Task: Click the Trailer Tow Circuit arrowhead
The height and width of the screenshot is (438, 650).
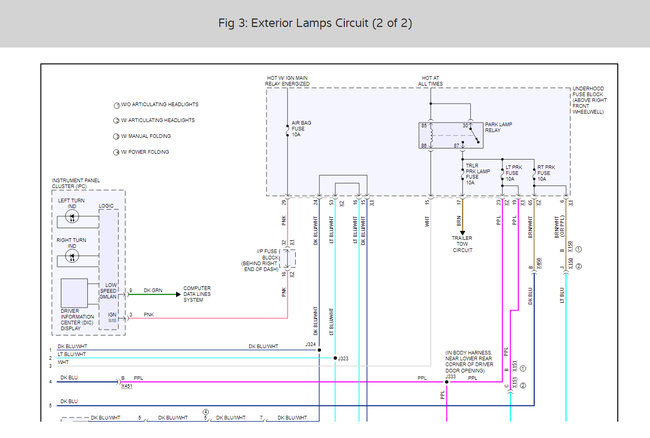Action: (463, 233)
